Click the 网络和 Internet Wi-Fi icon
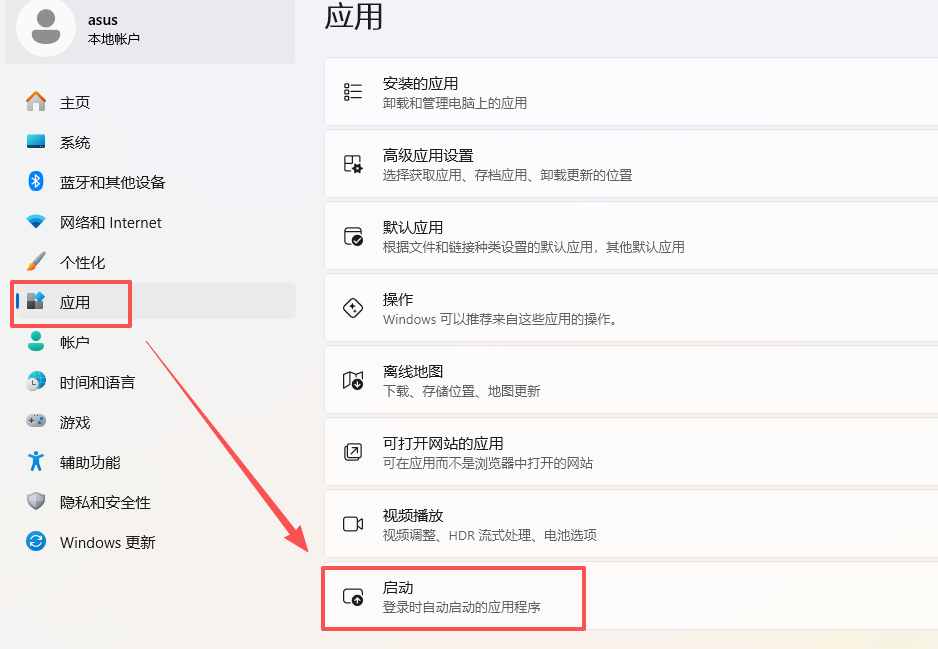938x649 pixels. coord(36,222)
